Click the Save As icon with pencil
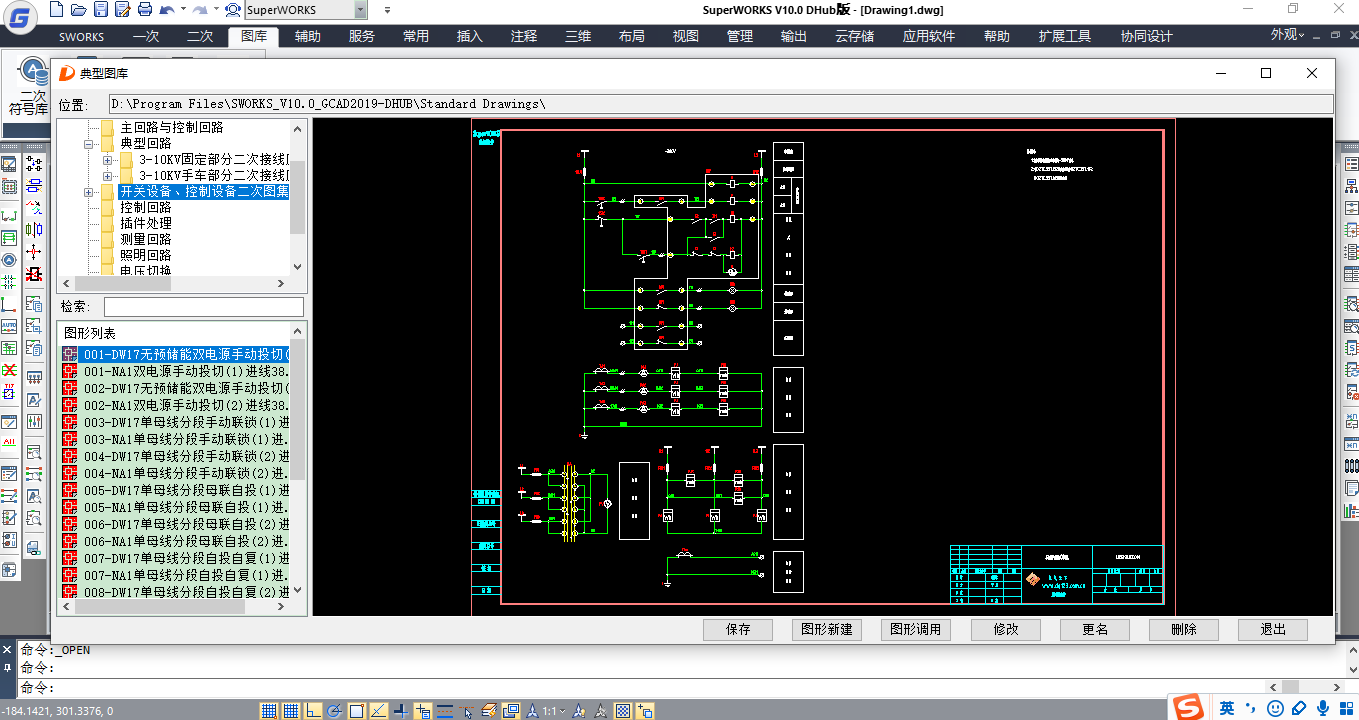This screenshot has height=720, width=1359. point(122,10)
